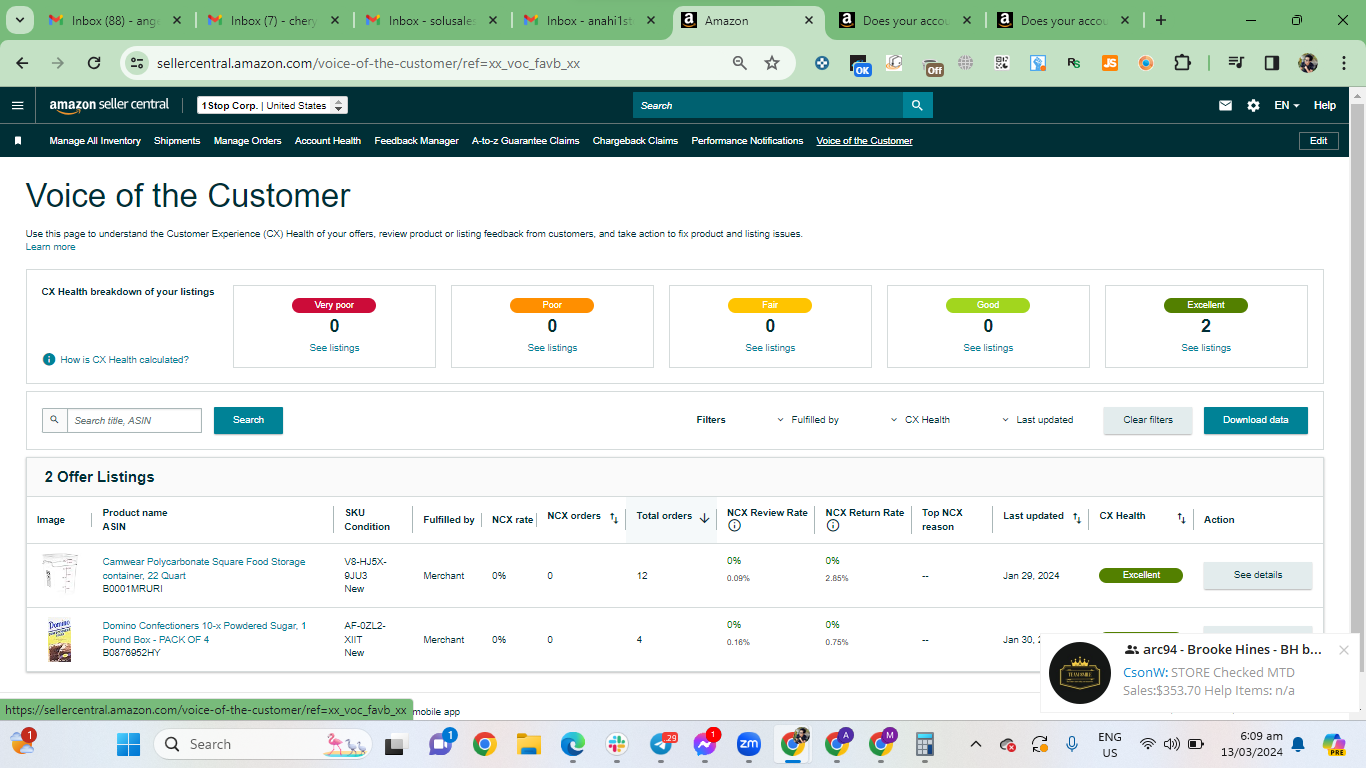
Task: Open Feedback Manager
Action: (417, 141)
